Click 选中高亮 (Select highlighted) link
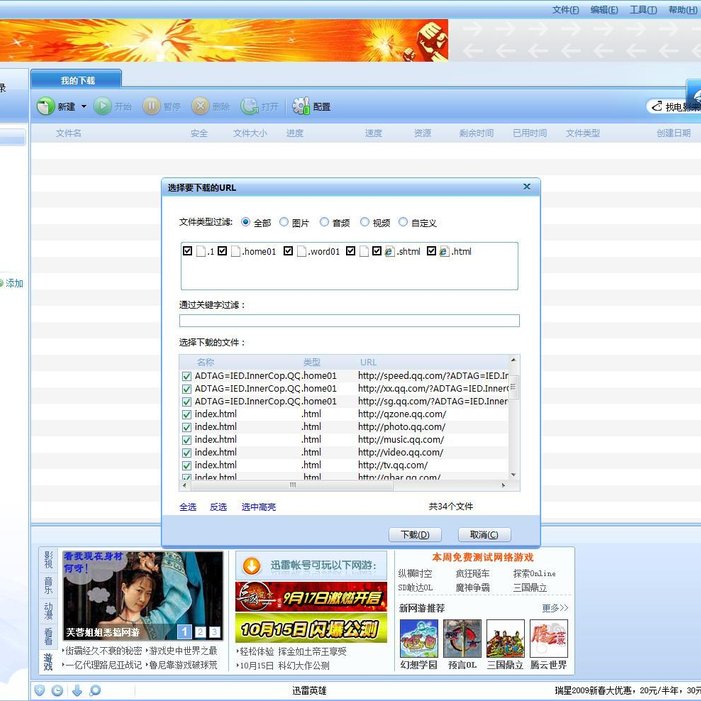Screen dimensions: 701x701 point(259,507)
